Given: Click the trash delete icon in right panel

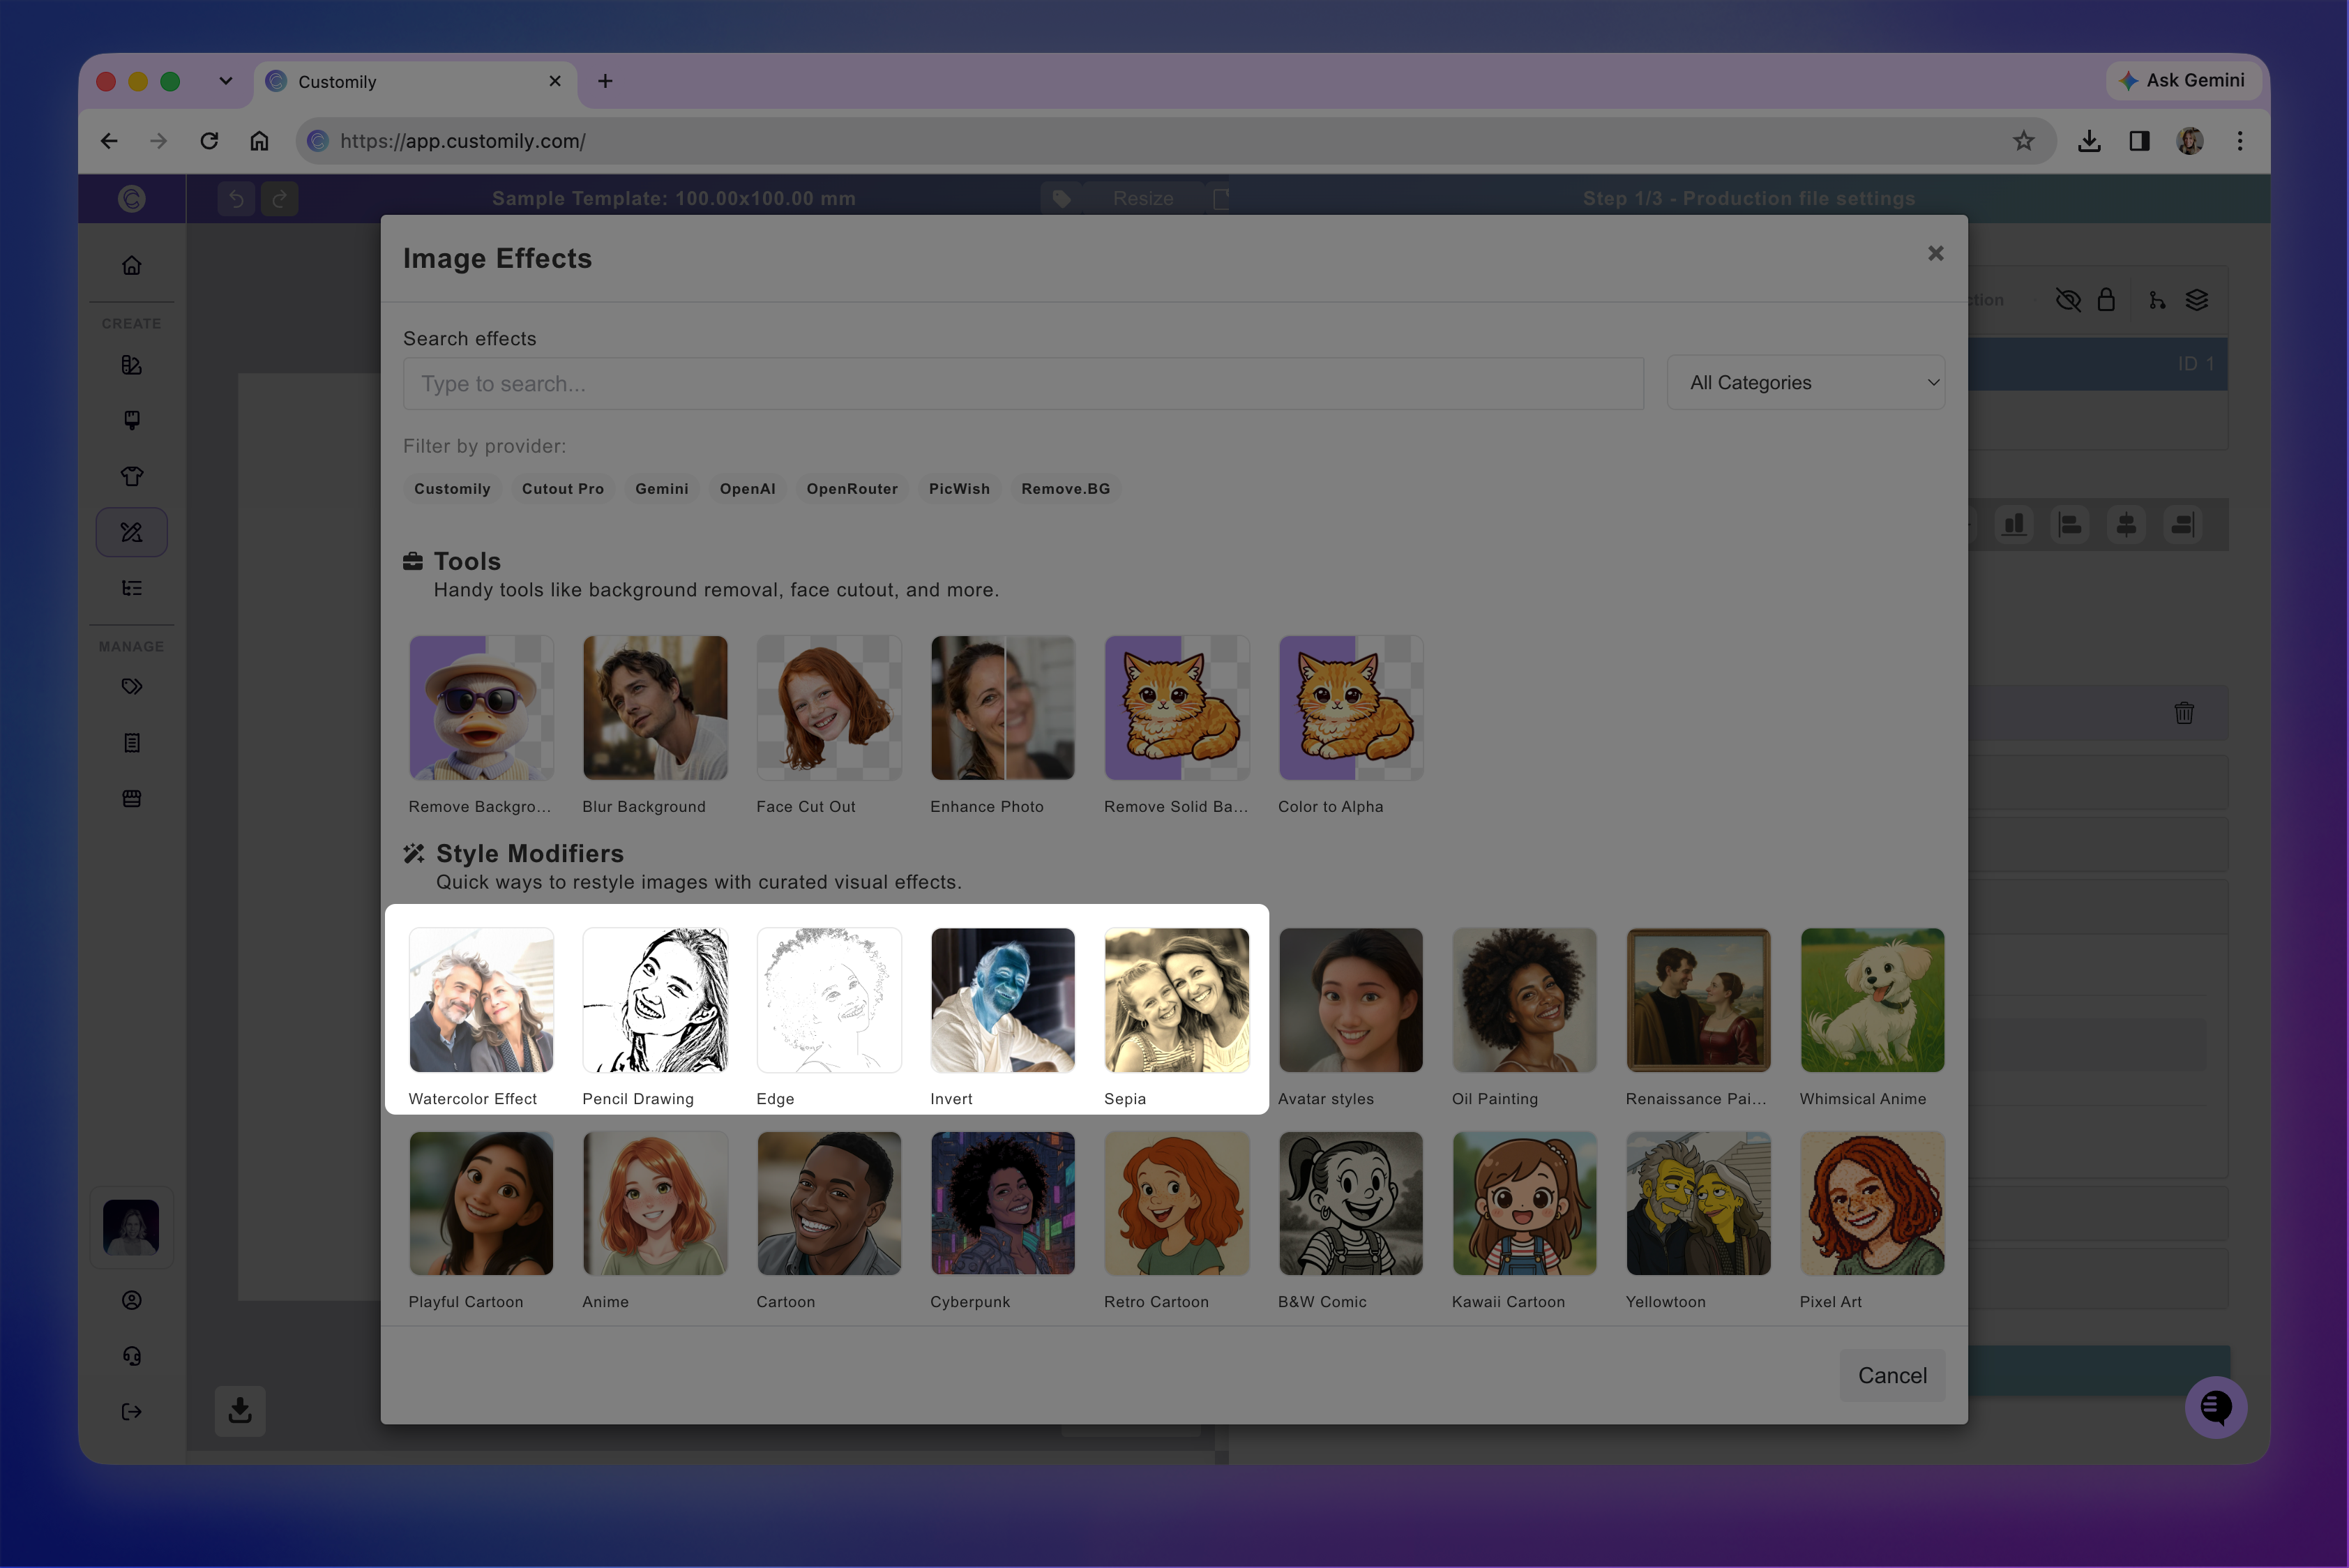Looking at the screenshot, I should 2184,713.
